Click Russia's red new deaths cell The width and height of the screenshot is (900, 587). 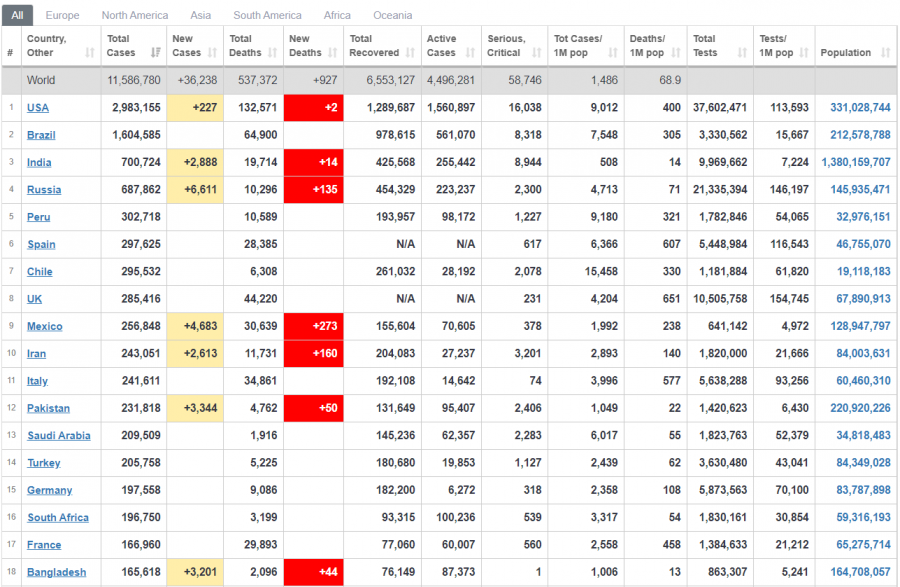pos(313,190)
